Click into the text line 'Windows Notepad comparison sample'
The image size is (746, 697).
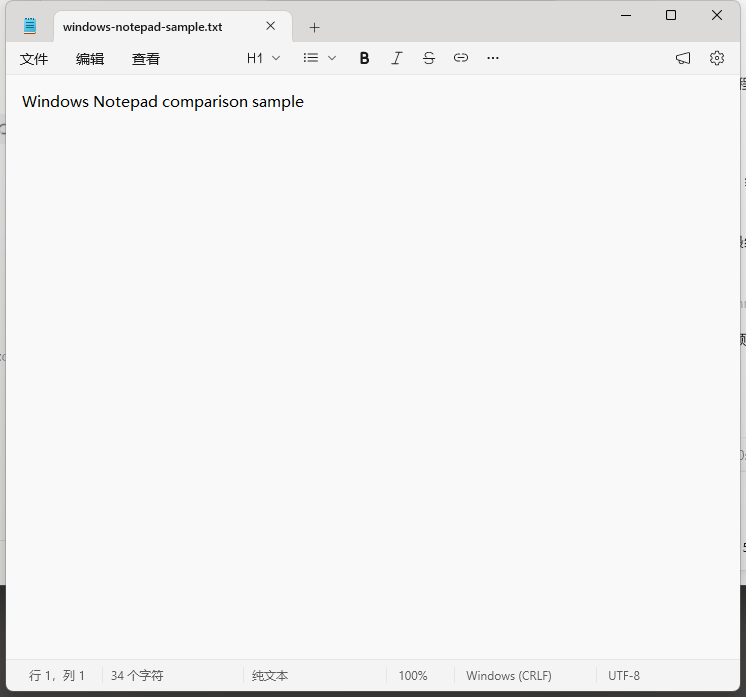[163, 102]
